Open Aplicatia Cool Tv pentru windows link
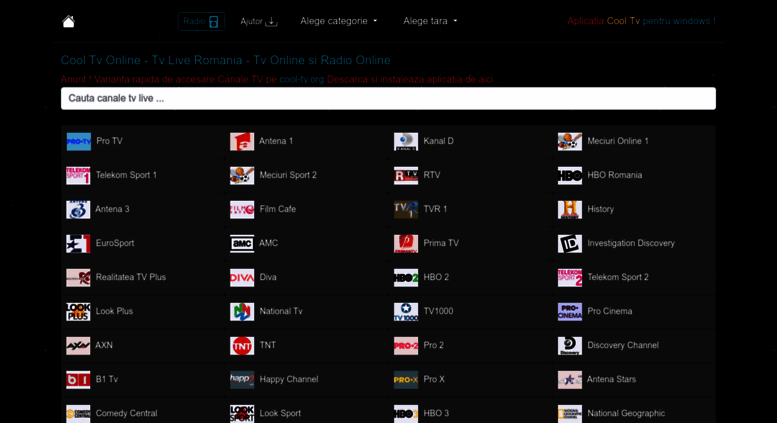The width and height of the screenshot is (777, 423). pyautogui.click(x=641, y=21)
